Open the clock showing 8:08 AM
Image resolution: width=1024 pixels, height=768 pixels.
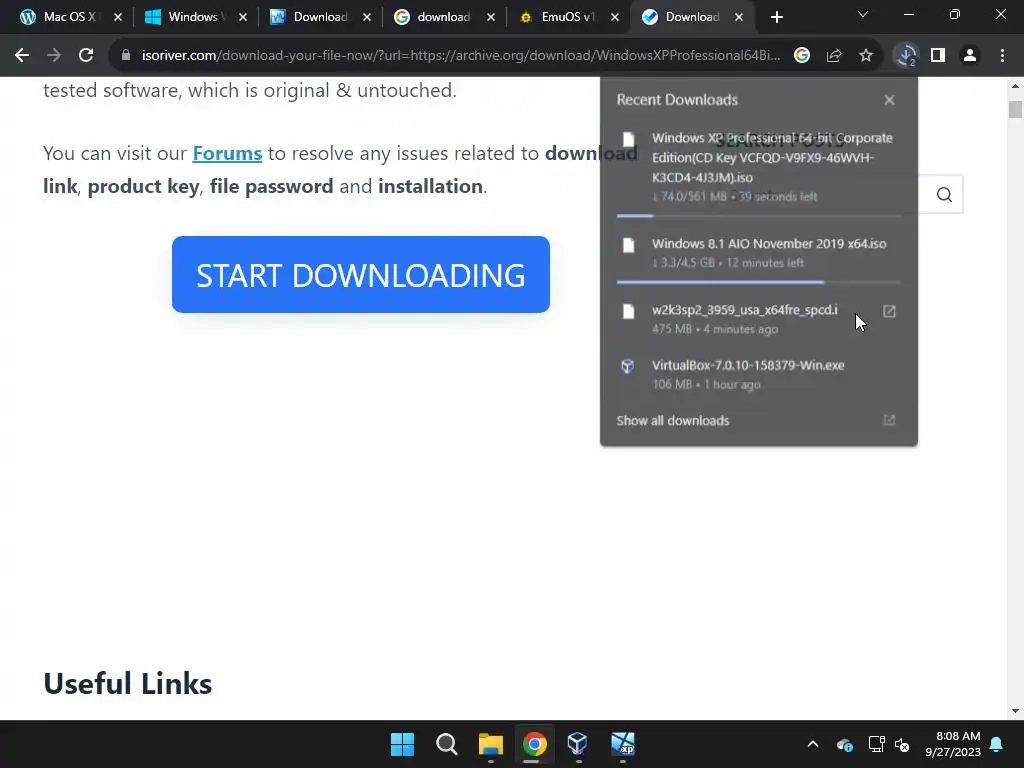[953, 744]
